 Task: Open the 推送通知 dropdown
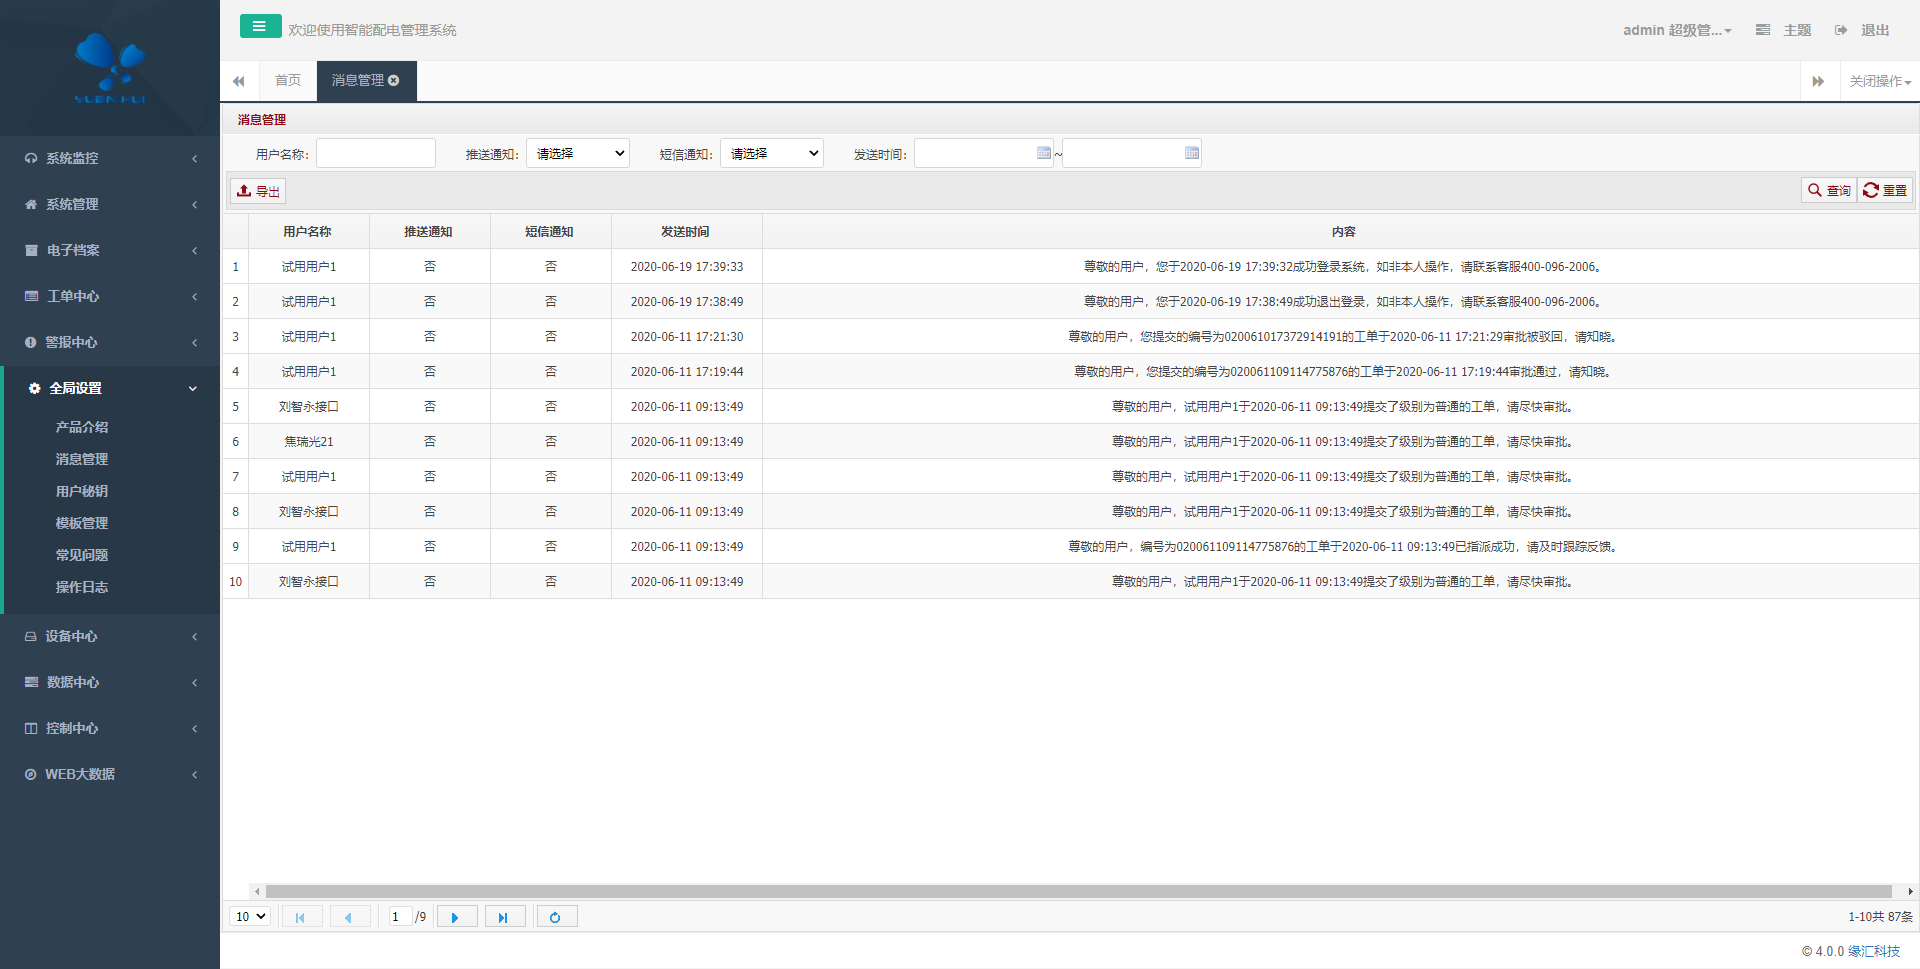[x=578, y=153]
